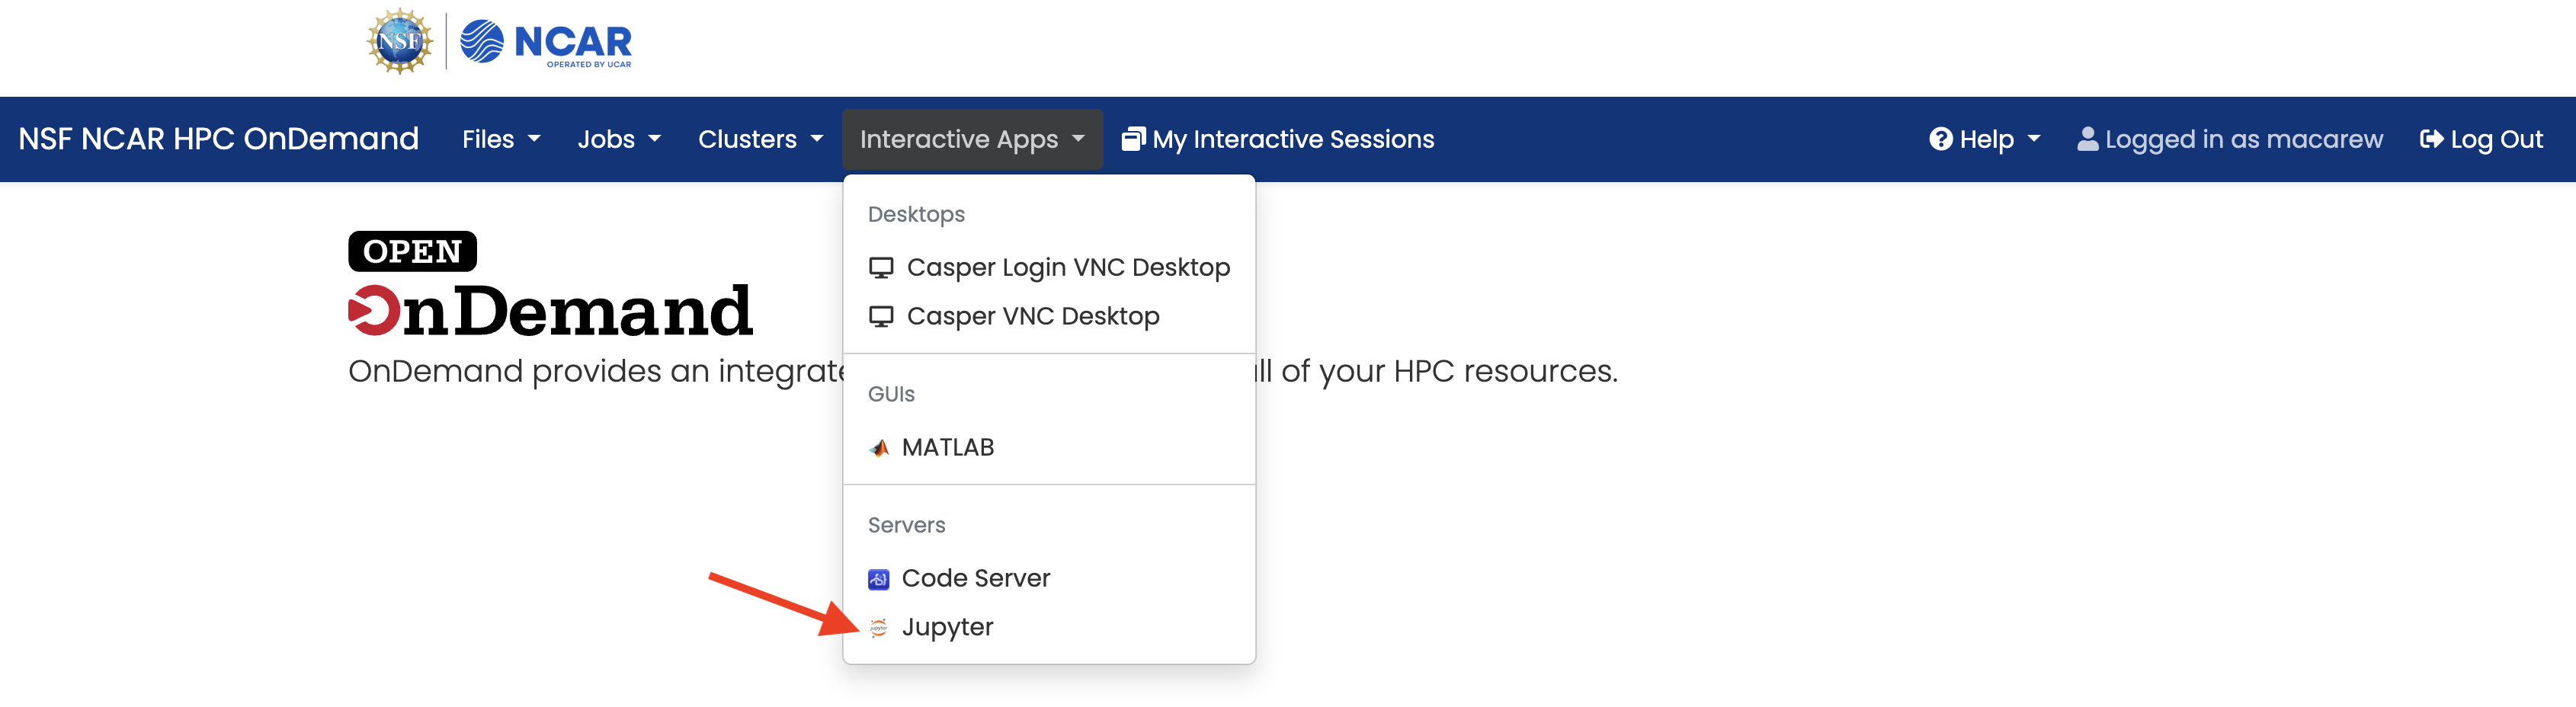Image resolution: width=2576 pixels, height=707 pixels.
Task: Go to NSF NCAR HPC OnDemand home link
Action: (x=219, y=139)
